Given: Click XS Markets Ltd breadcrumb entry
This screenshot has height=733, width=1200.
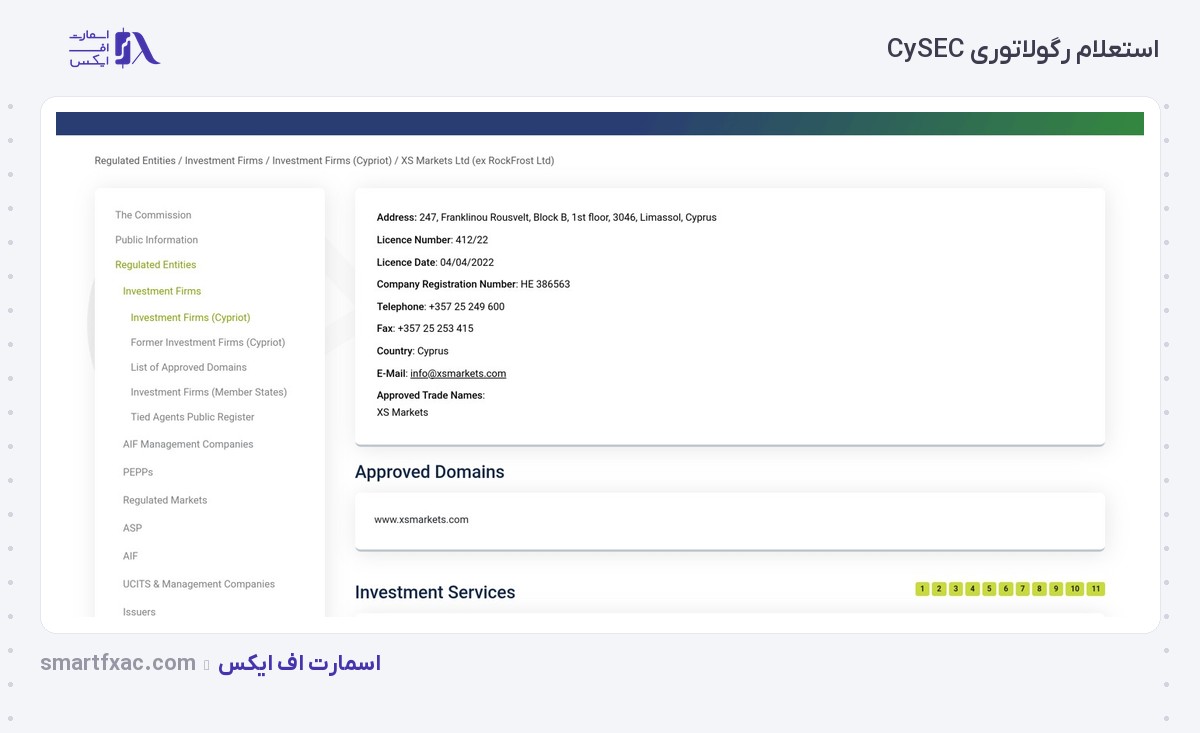Looking at the screenshot, I should 477,160.
